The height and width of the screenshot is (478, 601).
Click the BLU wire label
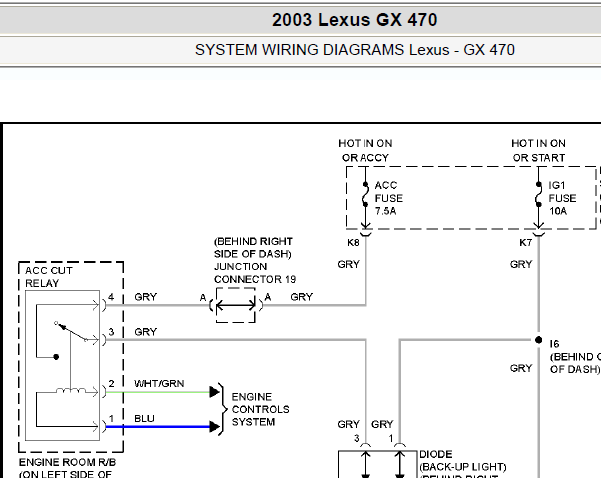144,419
